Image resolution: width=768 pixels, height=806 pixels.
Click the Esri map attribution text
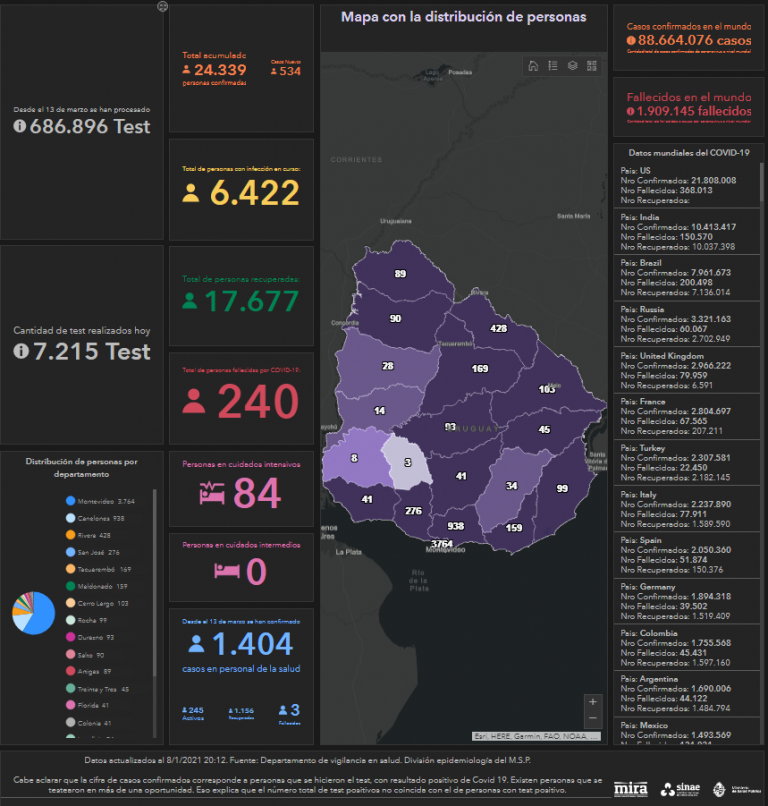pyautogui.click(x=536, y=735)
